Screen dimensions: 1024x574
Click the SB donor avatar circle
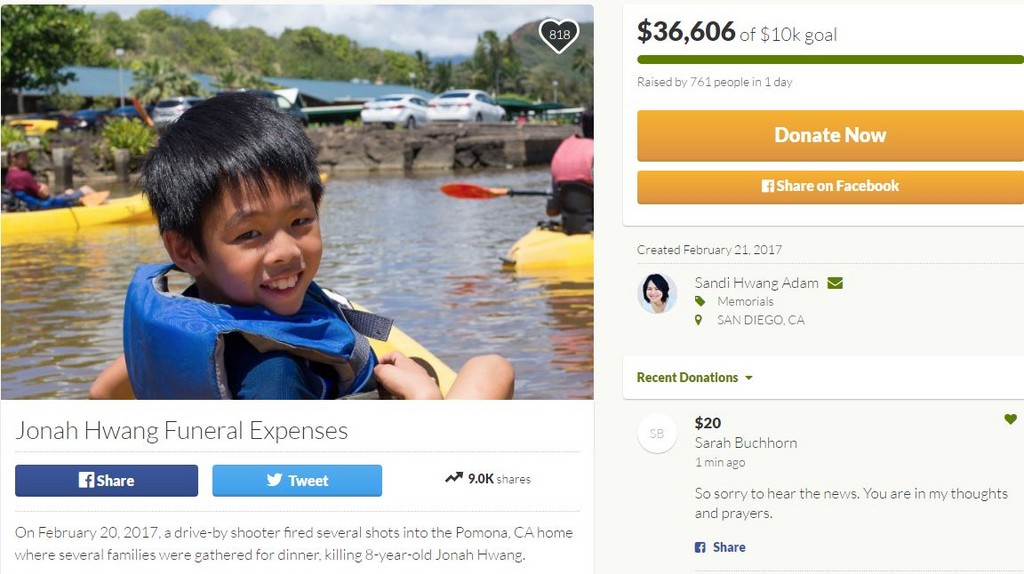coord(657,433)
